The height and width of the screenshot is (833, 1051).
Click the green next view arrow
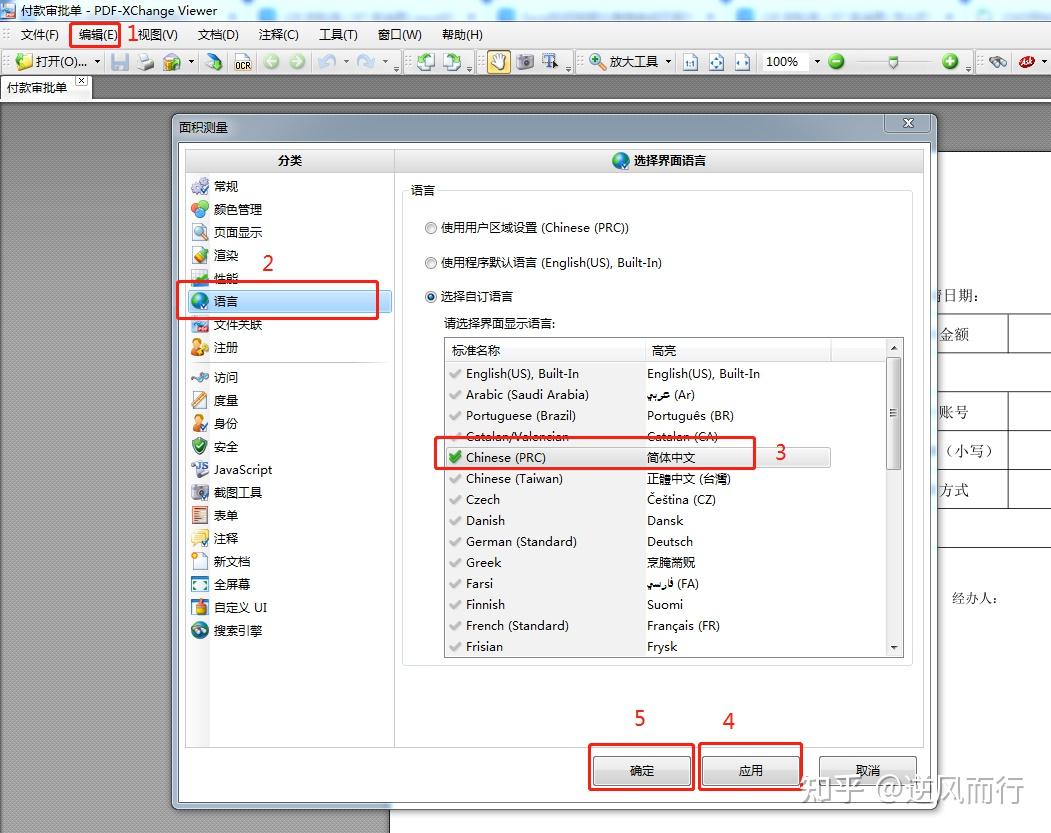coord(297,62)
